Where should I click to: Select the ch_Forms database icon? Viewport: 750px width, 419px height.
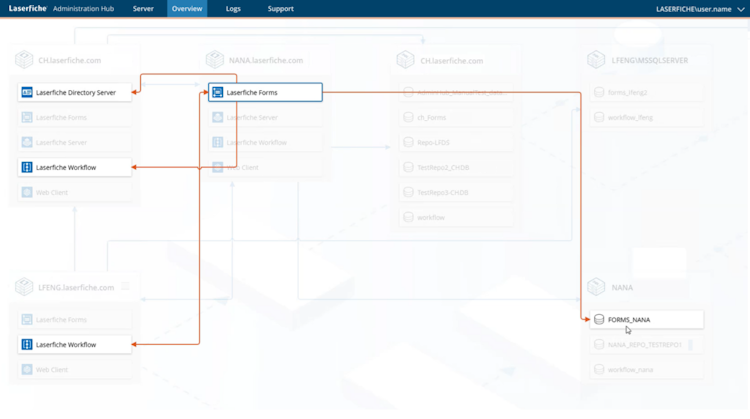pyautogui.click(x=408, y=117)
